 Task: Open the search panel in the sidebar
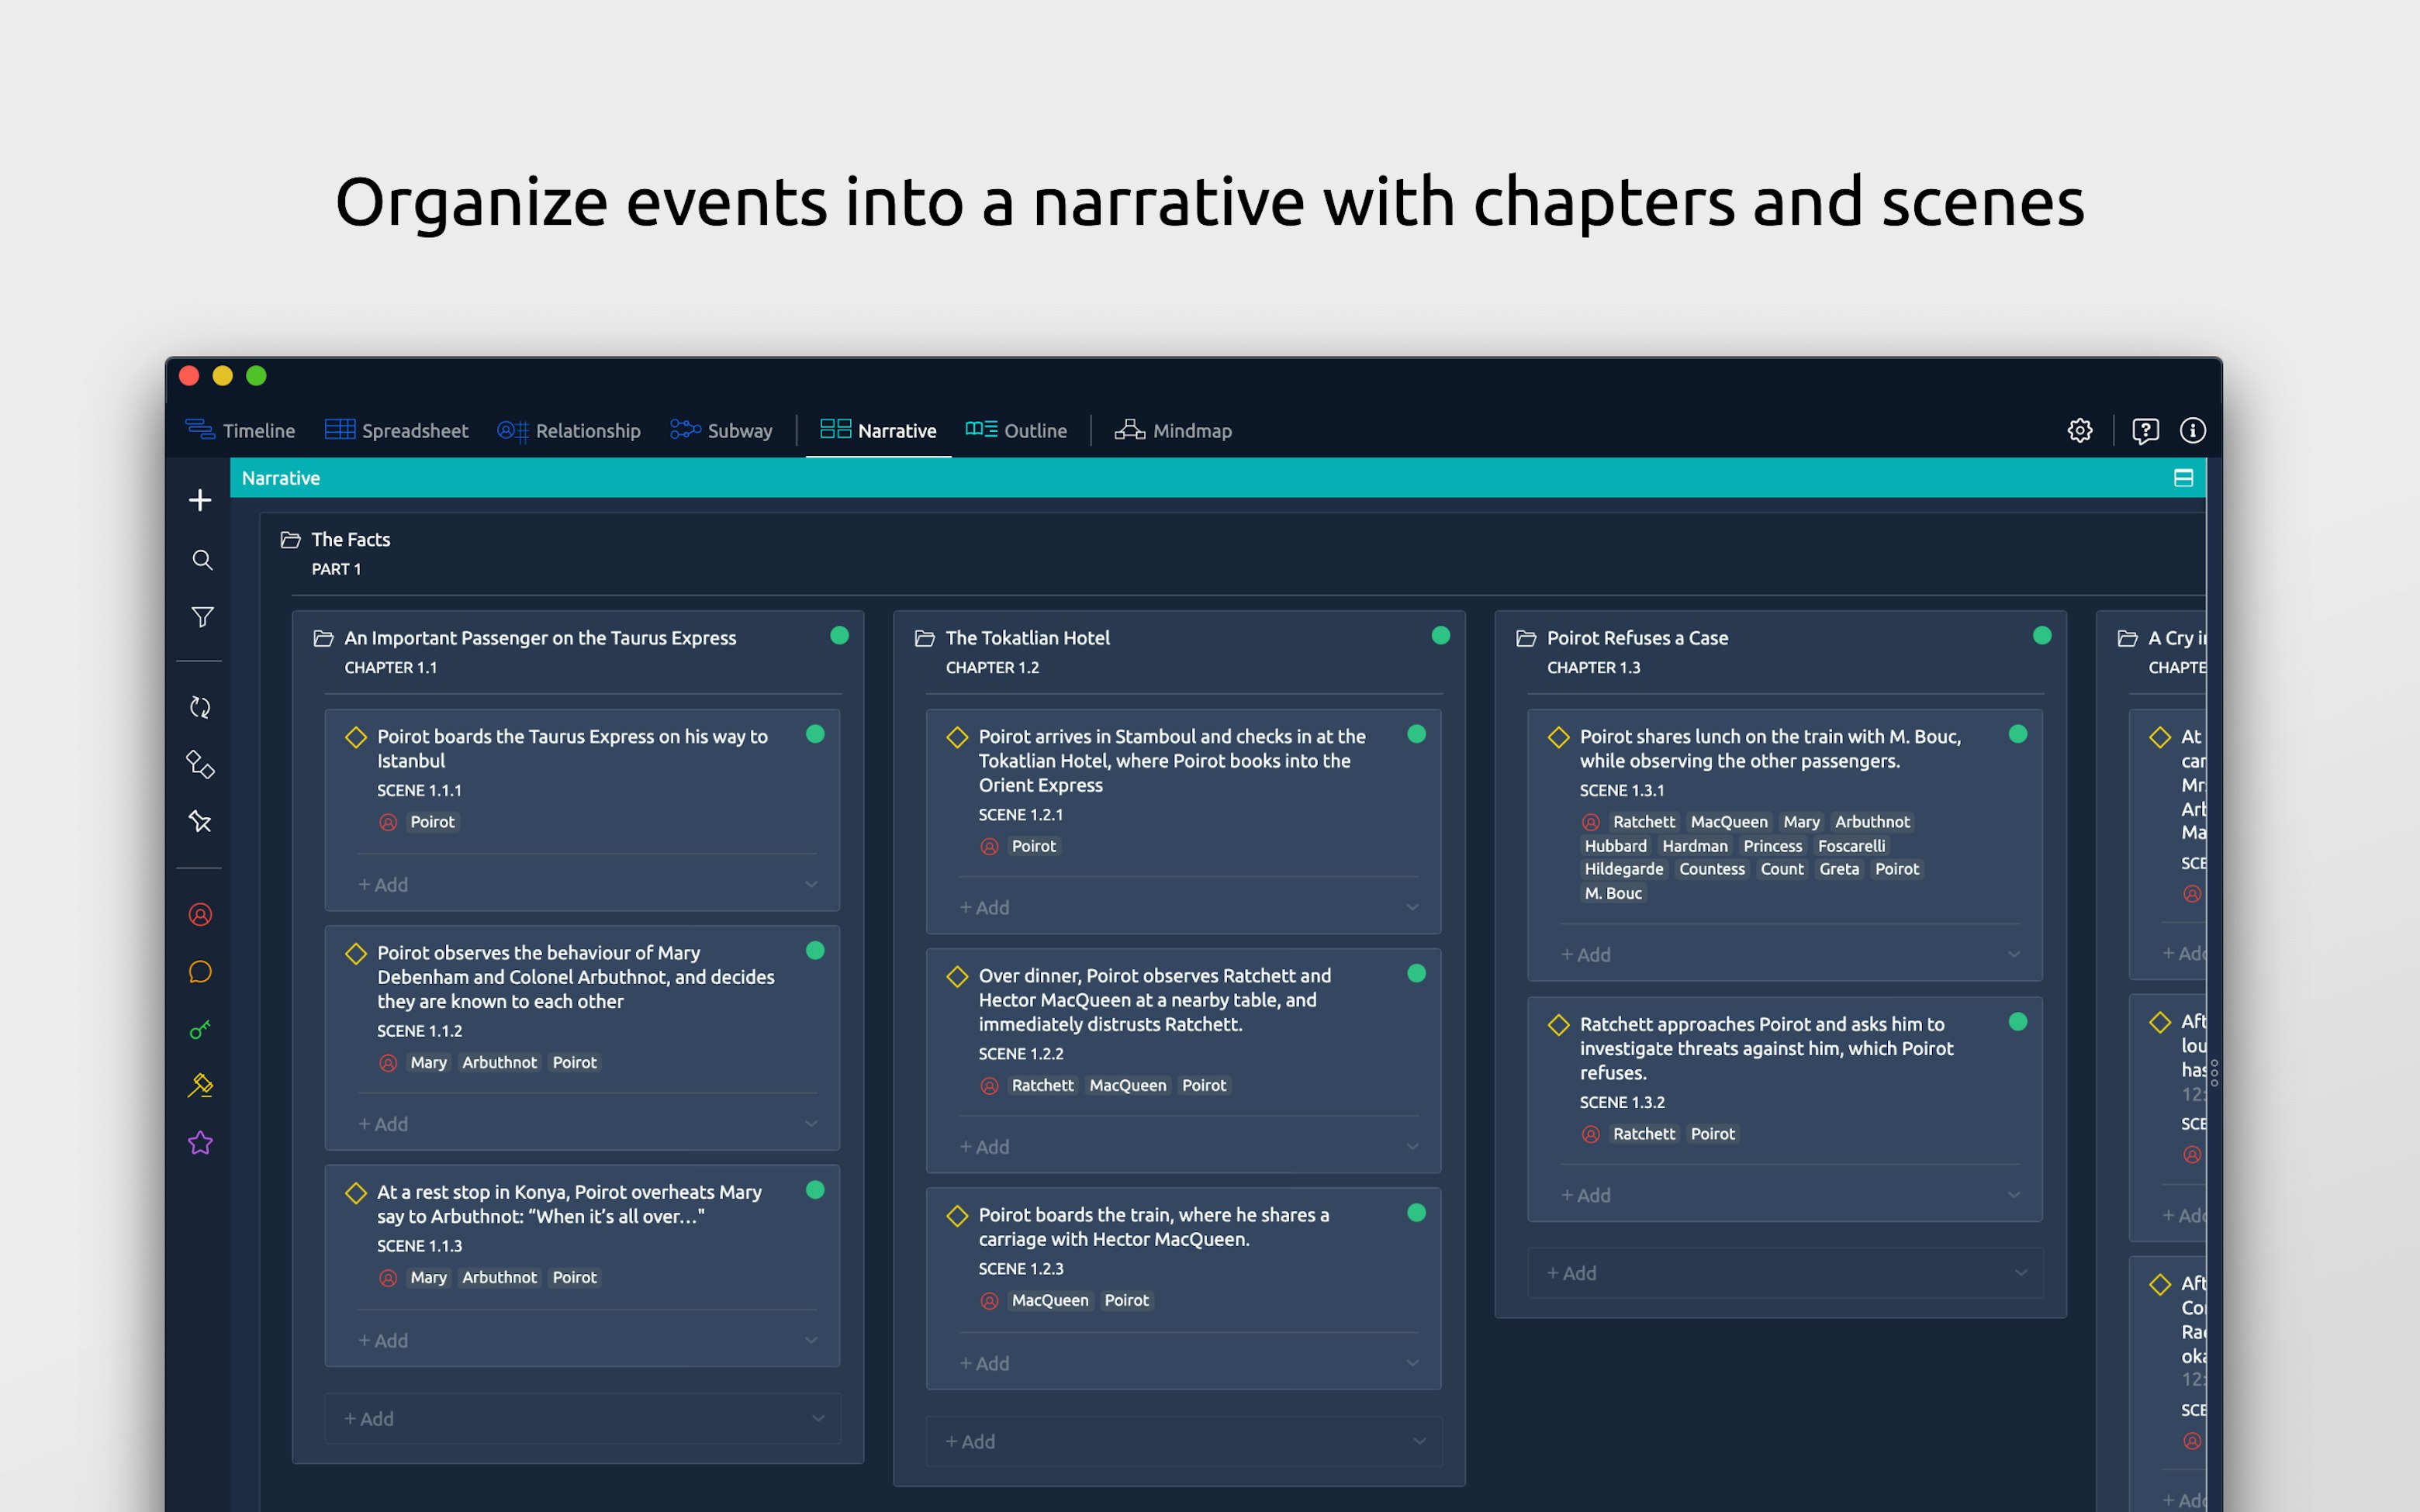(x=200, y=560)
